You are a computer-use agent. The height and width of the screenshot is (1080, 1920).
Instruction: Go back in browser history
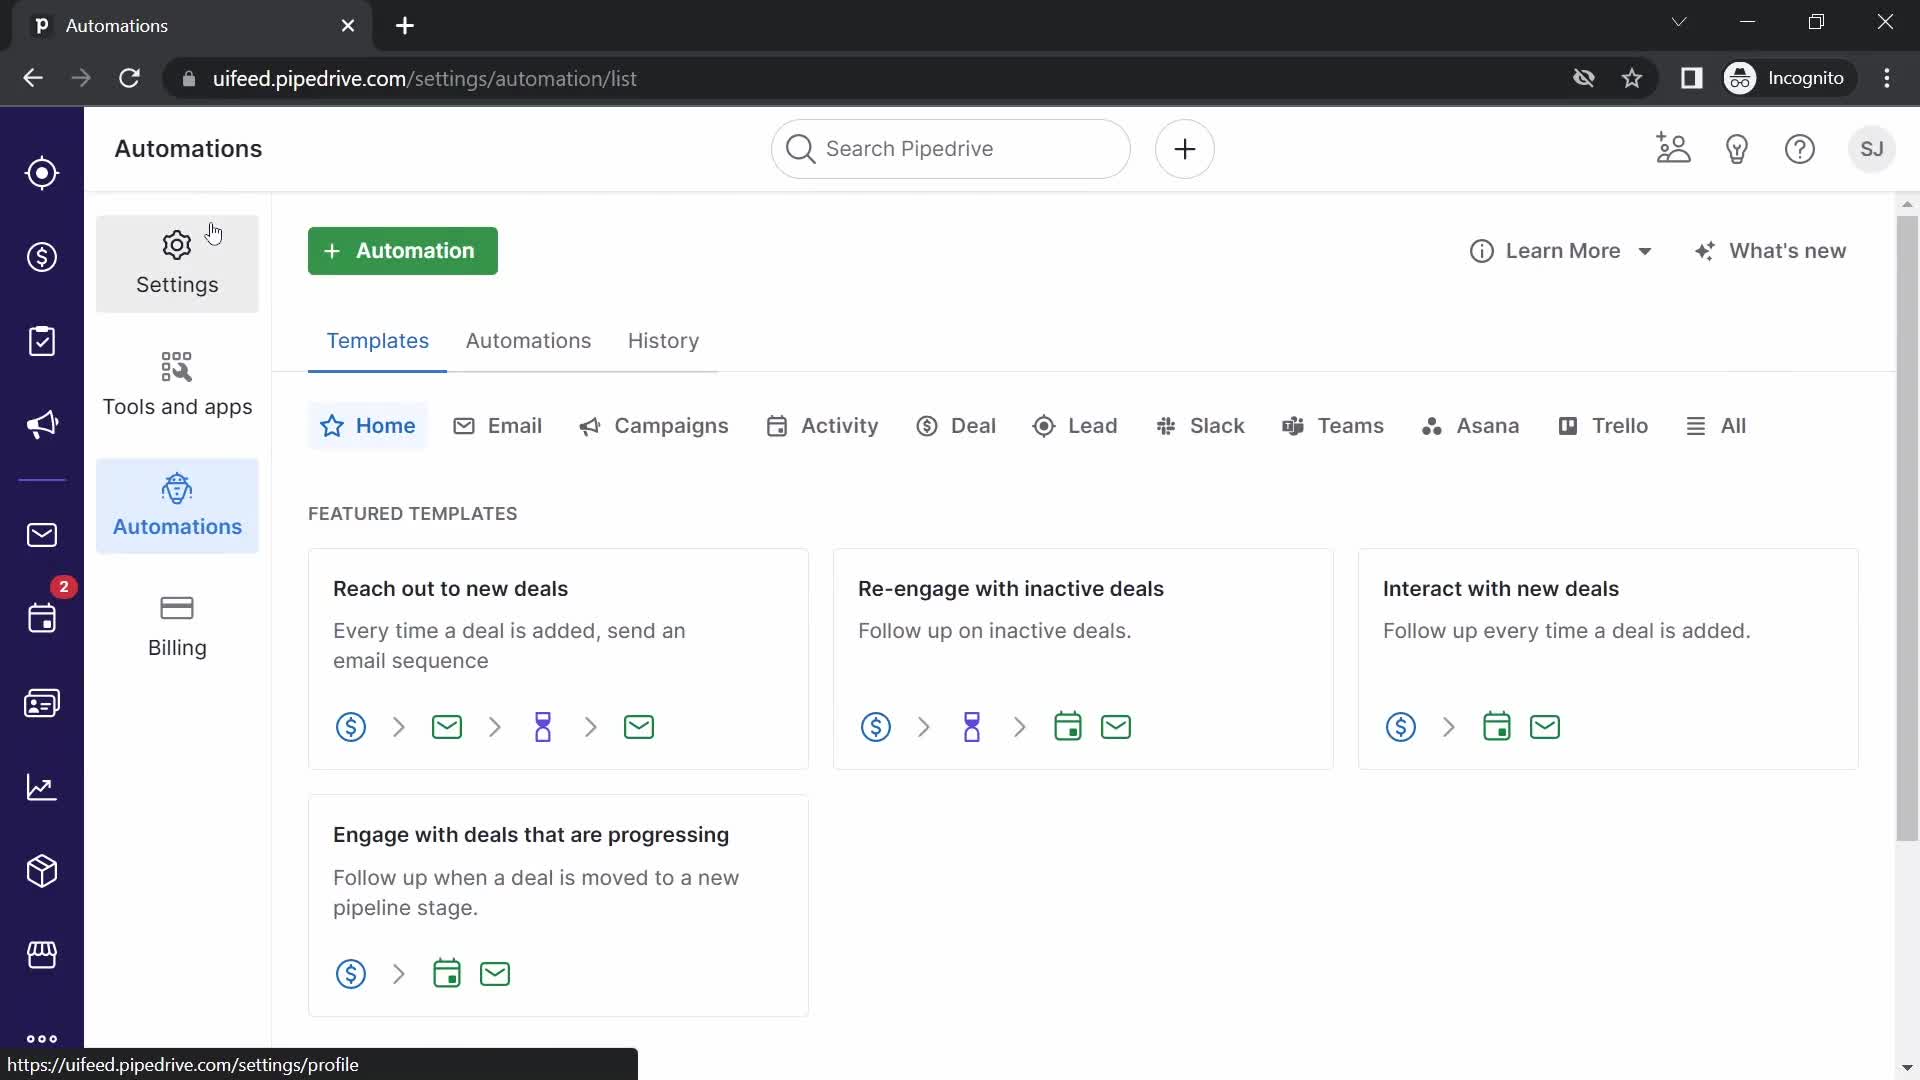[x=33, y=78]
